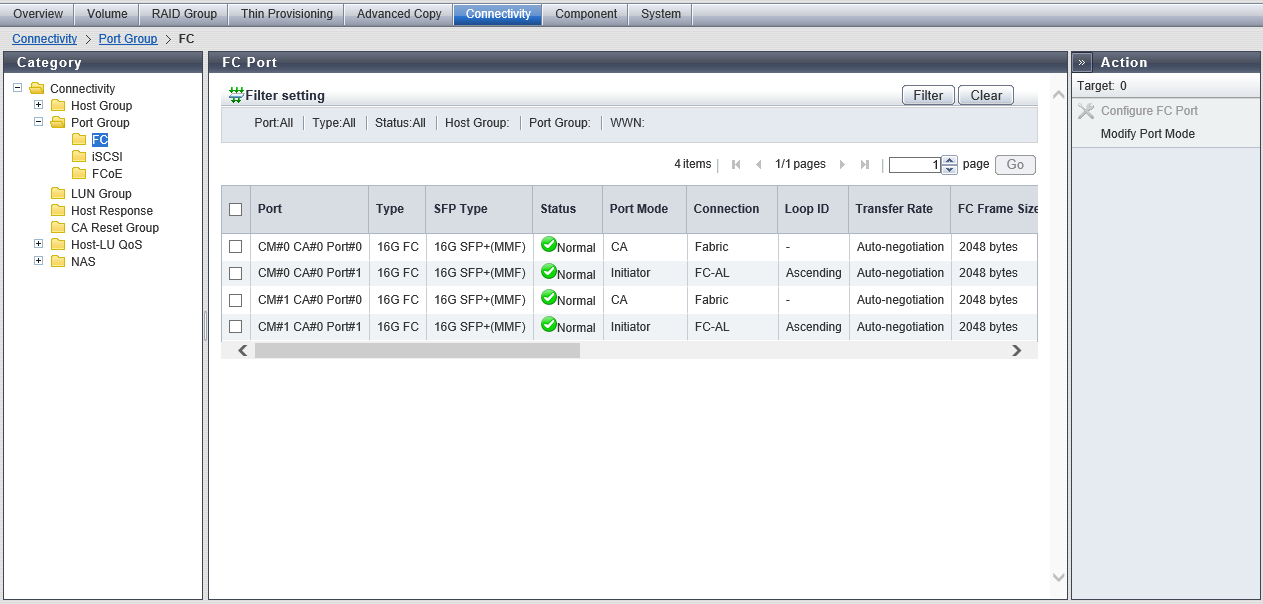Open the iSCSI folder icon
1263x604 pixels.
click(x=79, y=157)
